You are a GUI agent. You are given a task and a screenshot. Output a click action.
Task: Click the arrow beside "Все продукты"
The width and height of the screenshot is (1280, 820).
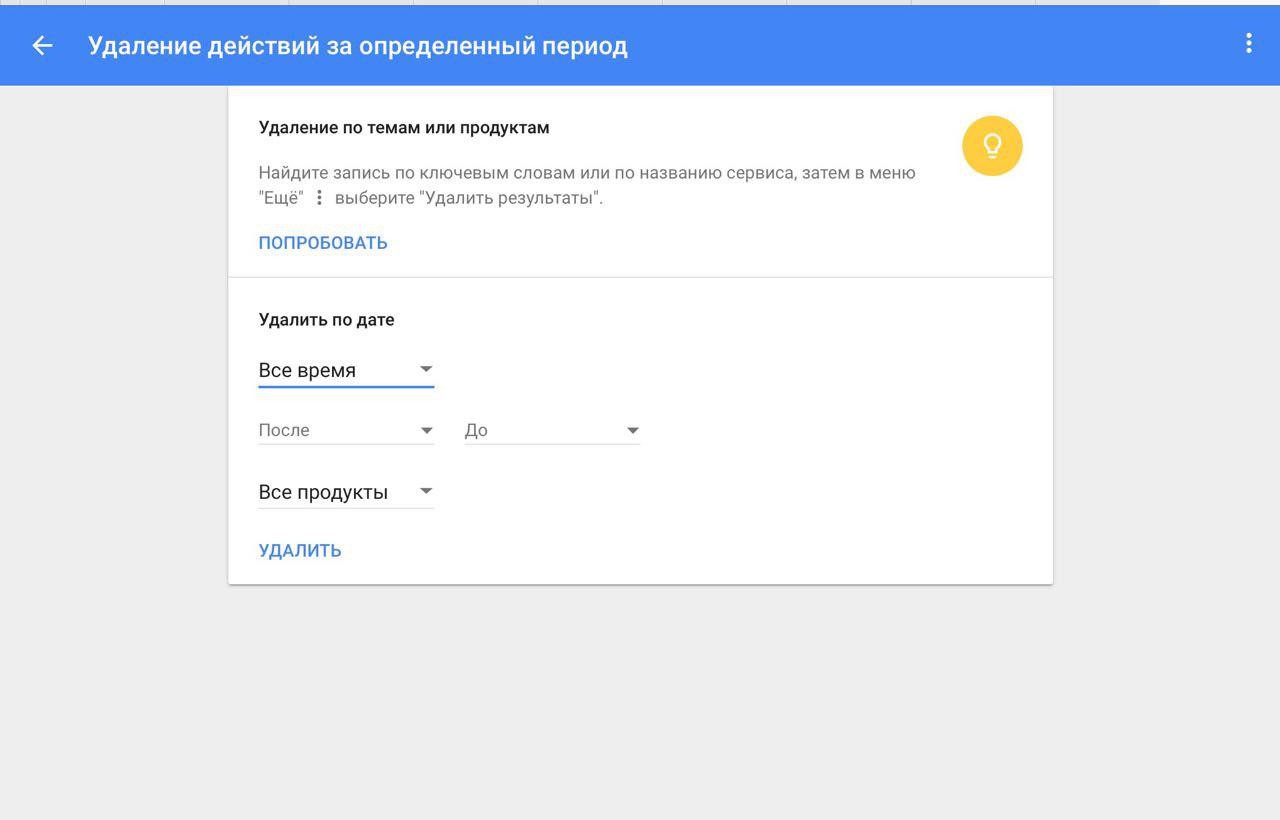pos(426,491)
